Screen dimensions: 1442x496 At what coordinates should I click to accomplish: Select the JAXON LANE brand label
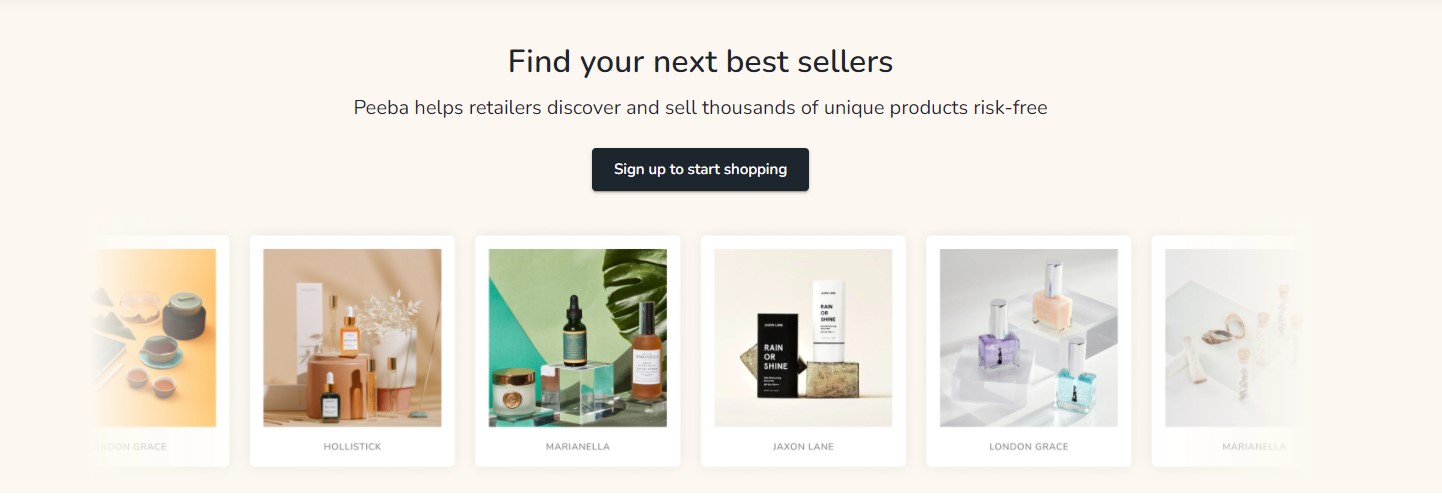click(x=803, y=446)
